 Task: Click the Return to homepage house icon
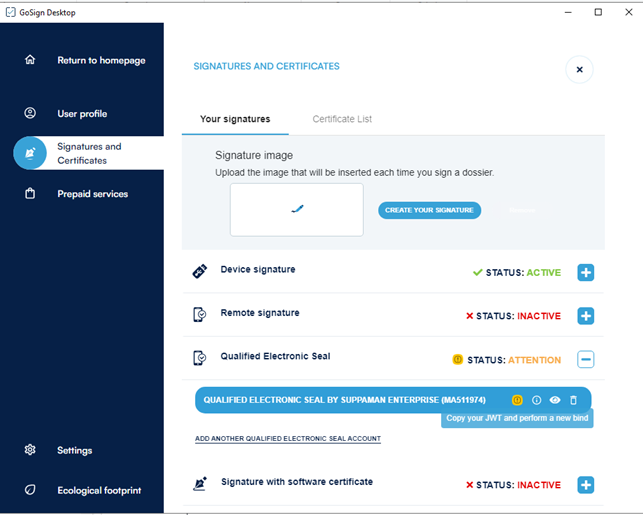click(x=30, y=60)
